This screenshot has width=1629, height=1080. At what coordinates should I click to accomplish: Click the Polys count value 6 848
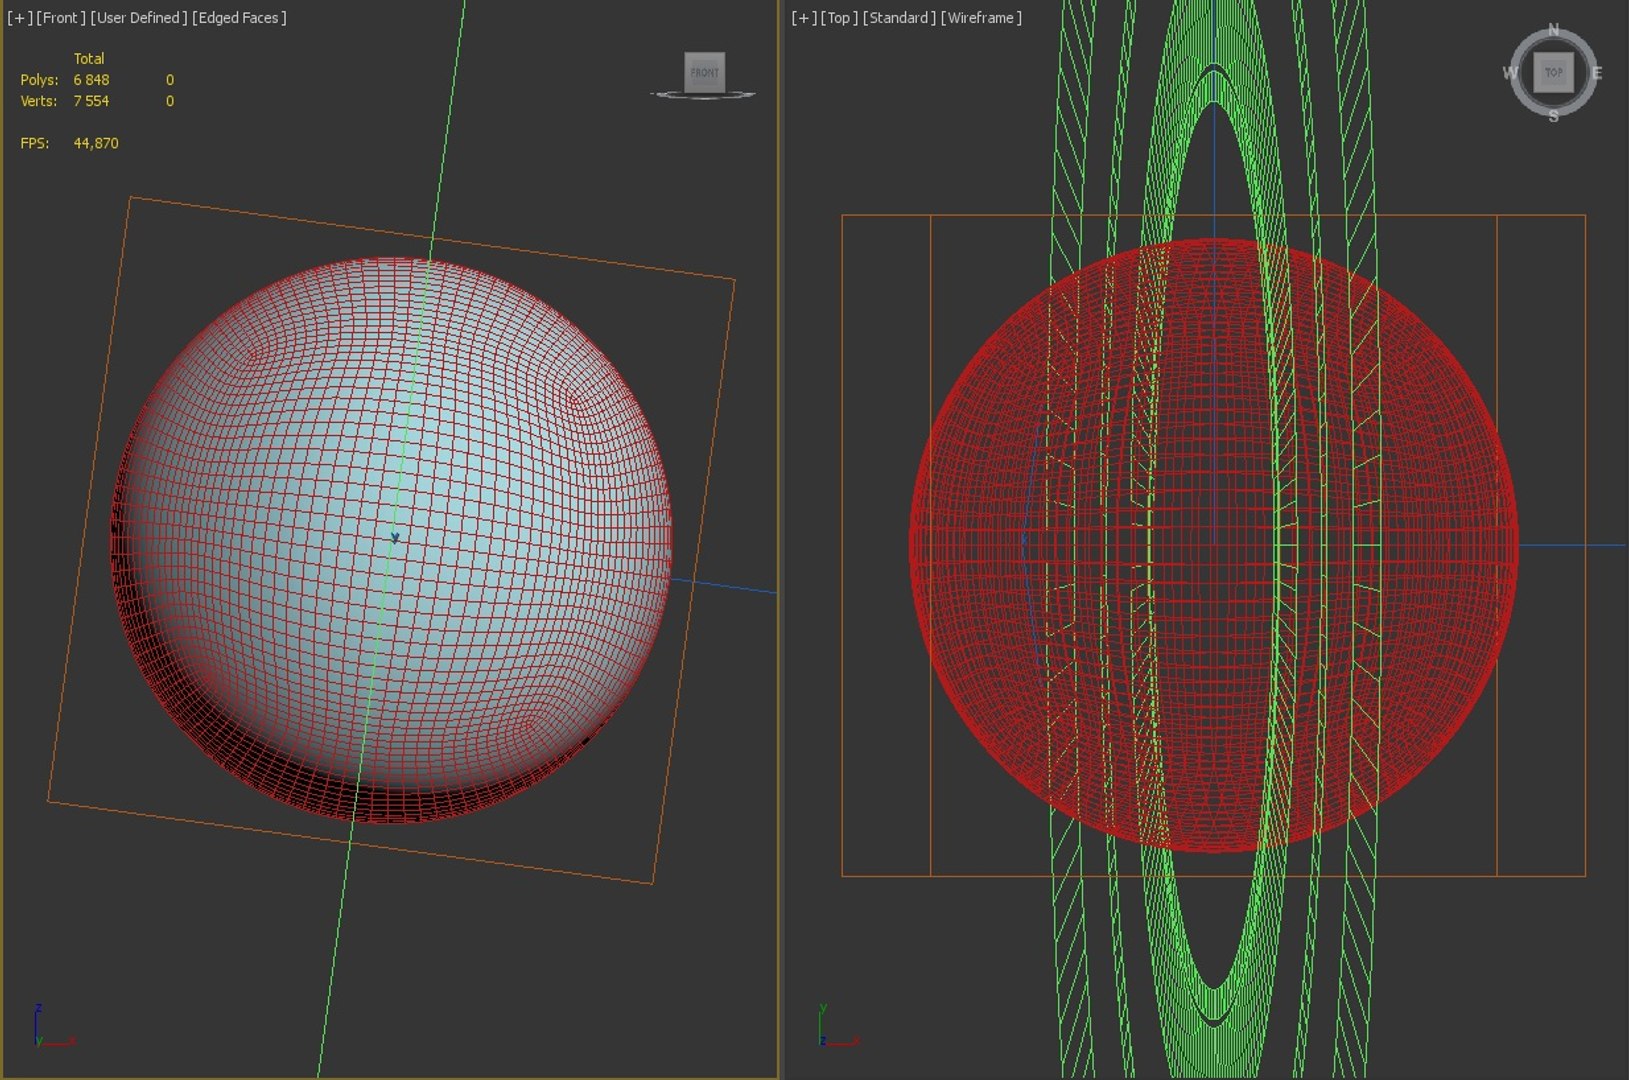click(x=91, y=80)
